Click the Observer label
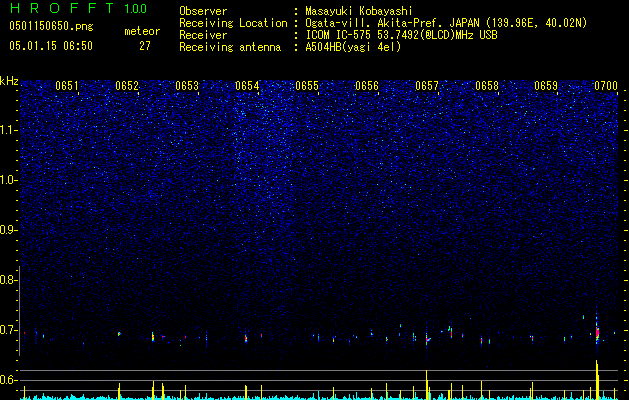629x400 pixels. click(x=203, y=11)
